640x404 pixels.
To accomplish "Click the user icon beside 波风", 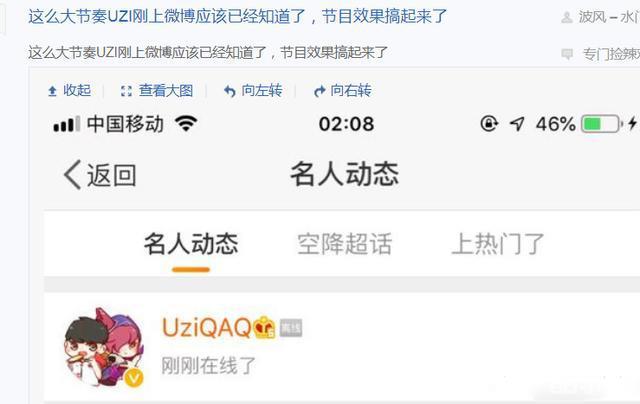I will [567, 17].
